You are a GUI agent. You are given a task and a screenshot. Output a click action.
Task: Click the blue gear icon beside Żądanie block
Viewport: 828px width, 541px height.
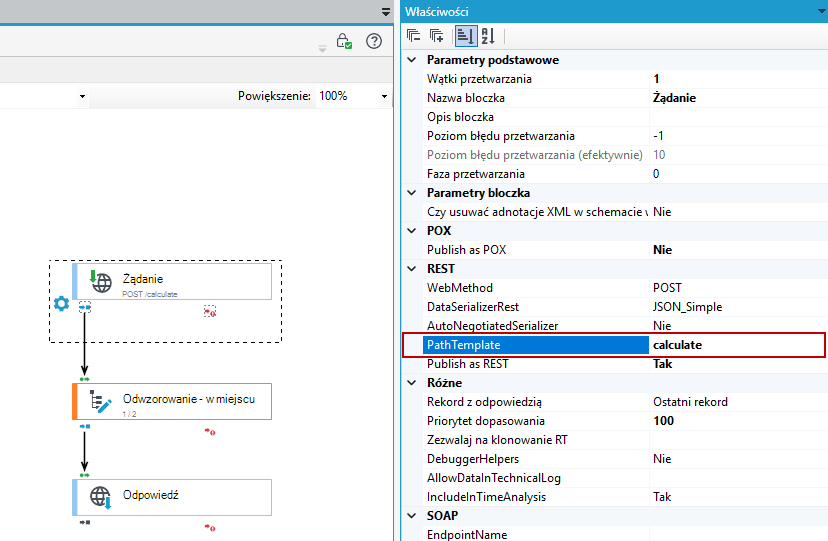61,303
